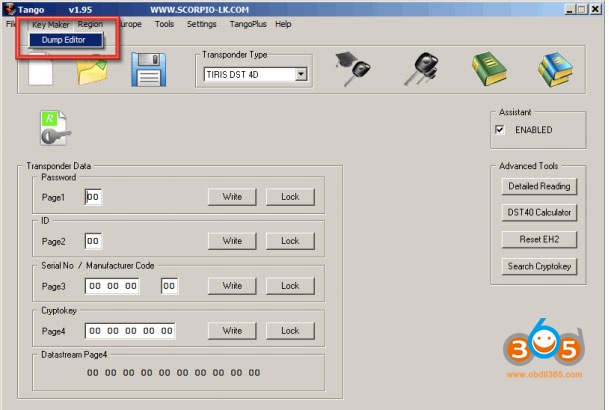The image size is (609, 410).
Task: Click the Tango app icon in title bar
Action: point(9,9)
